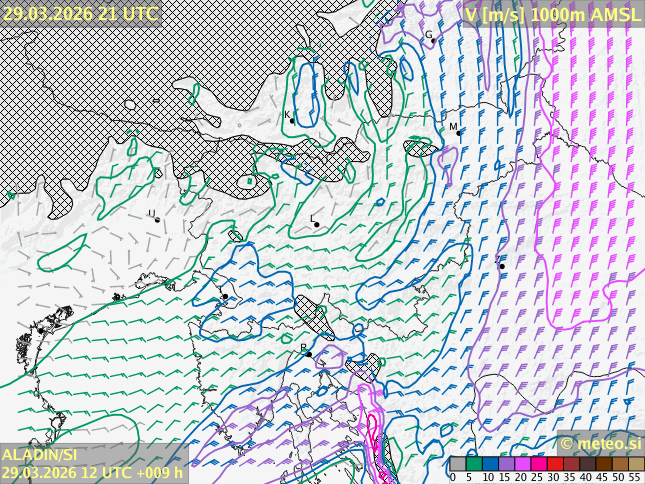
Task: Click the gray 0 m/s legend swatch
Action: pos(457,464)
